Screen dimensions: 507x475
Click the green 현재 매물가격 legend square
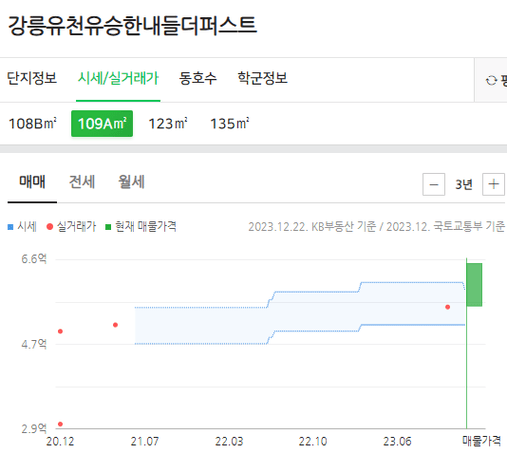(108, 227)
